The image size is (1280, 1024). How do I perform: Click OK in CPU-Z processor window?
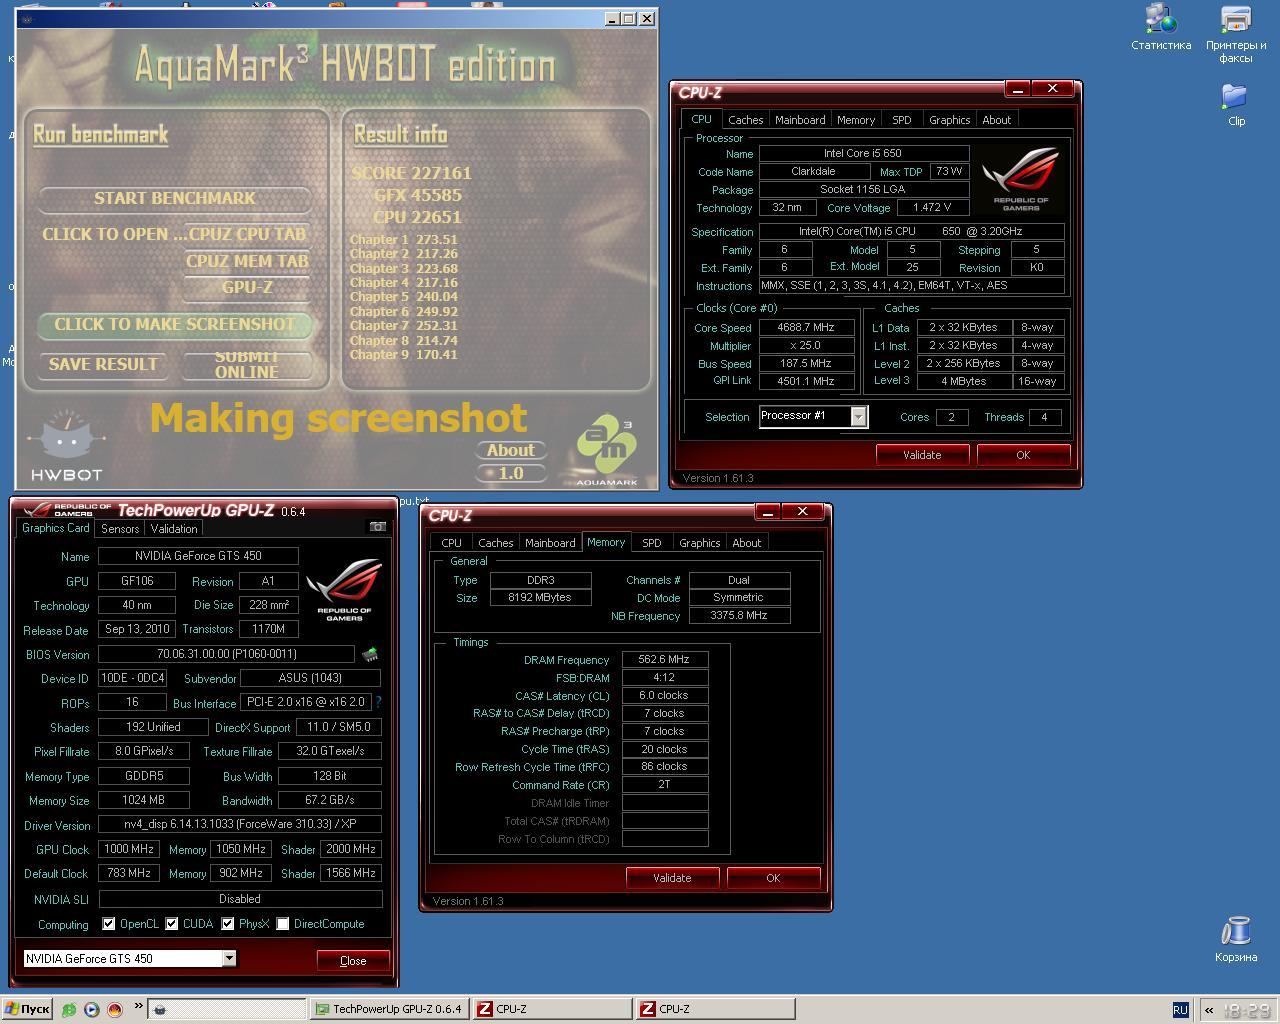[x=1023, y=455]
